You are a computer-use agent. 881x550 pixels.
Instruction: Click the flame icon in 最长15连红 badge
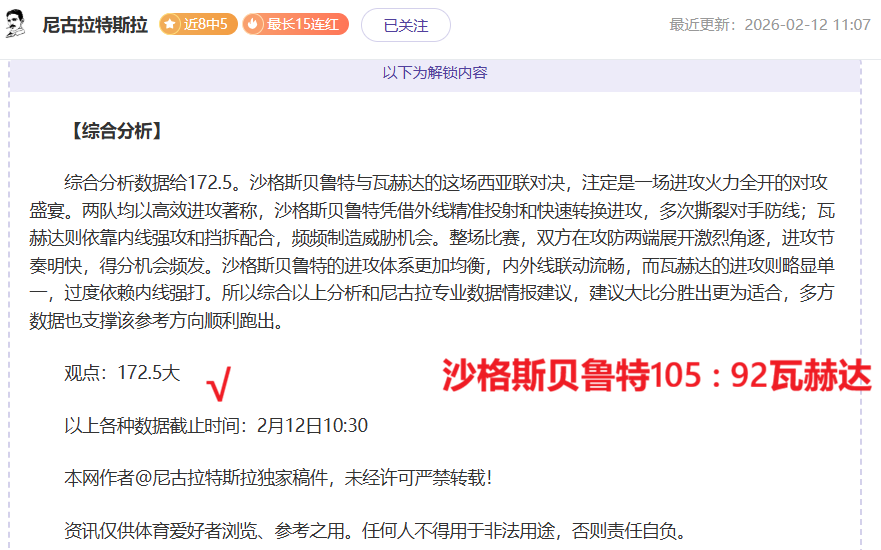[254, 25]
